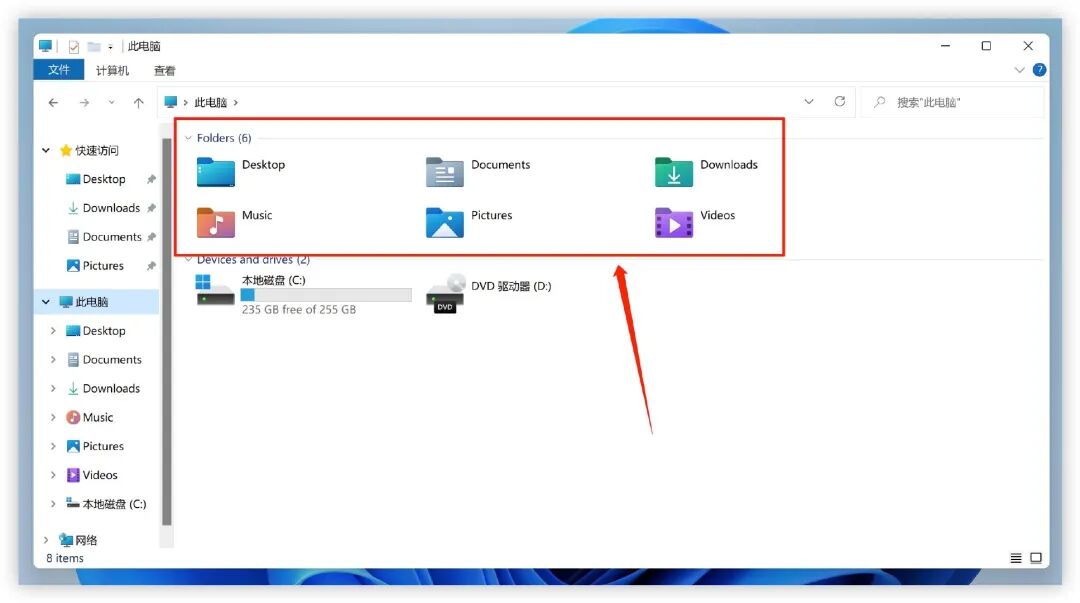Click the Properties icon in quick access toolbar

pyautogui.click(x=75, y=45)
